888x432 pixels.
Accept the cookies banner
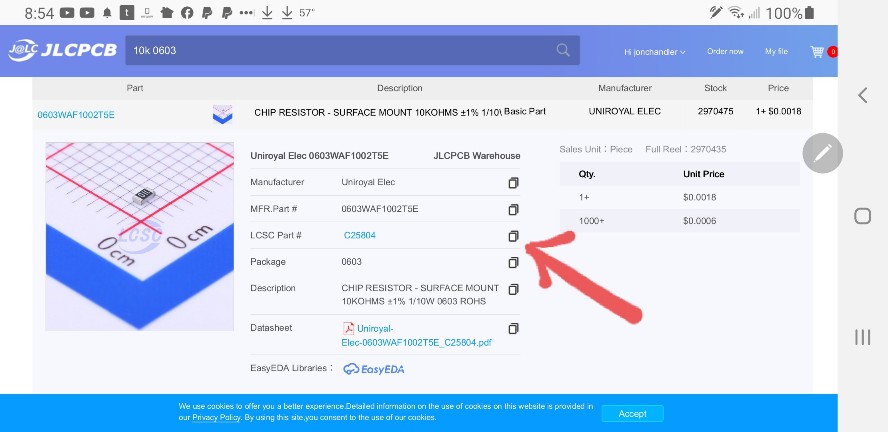pos(633,414)
